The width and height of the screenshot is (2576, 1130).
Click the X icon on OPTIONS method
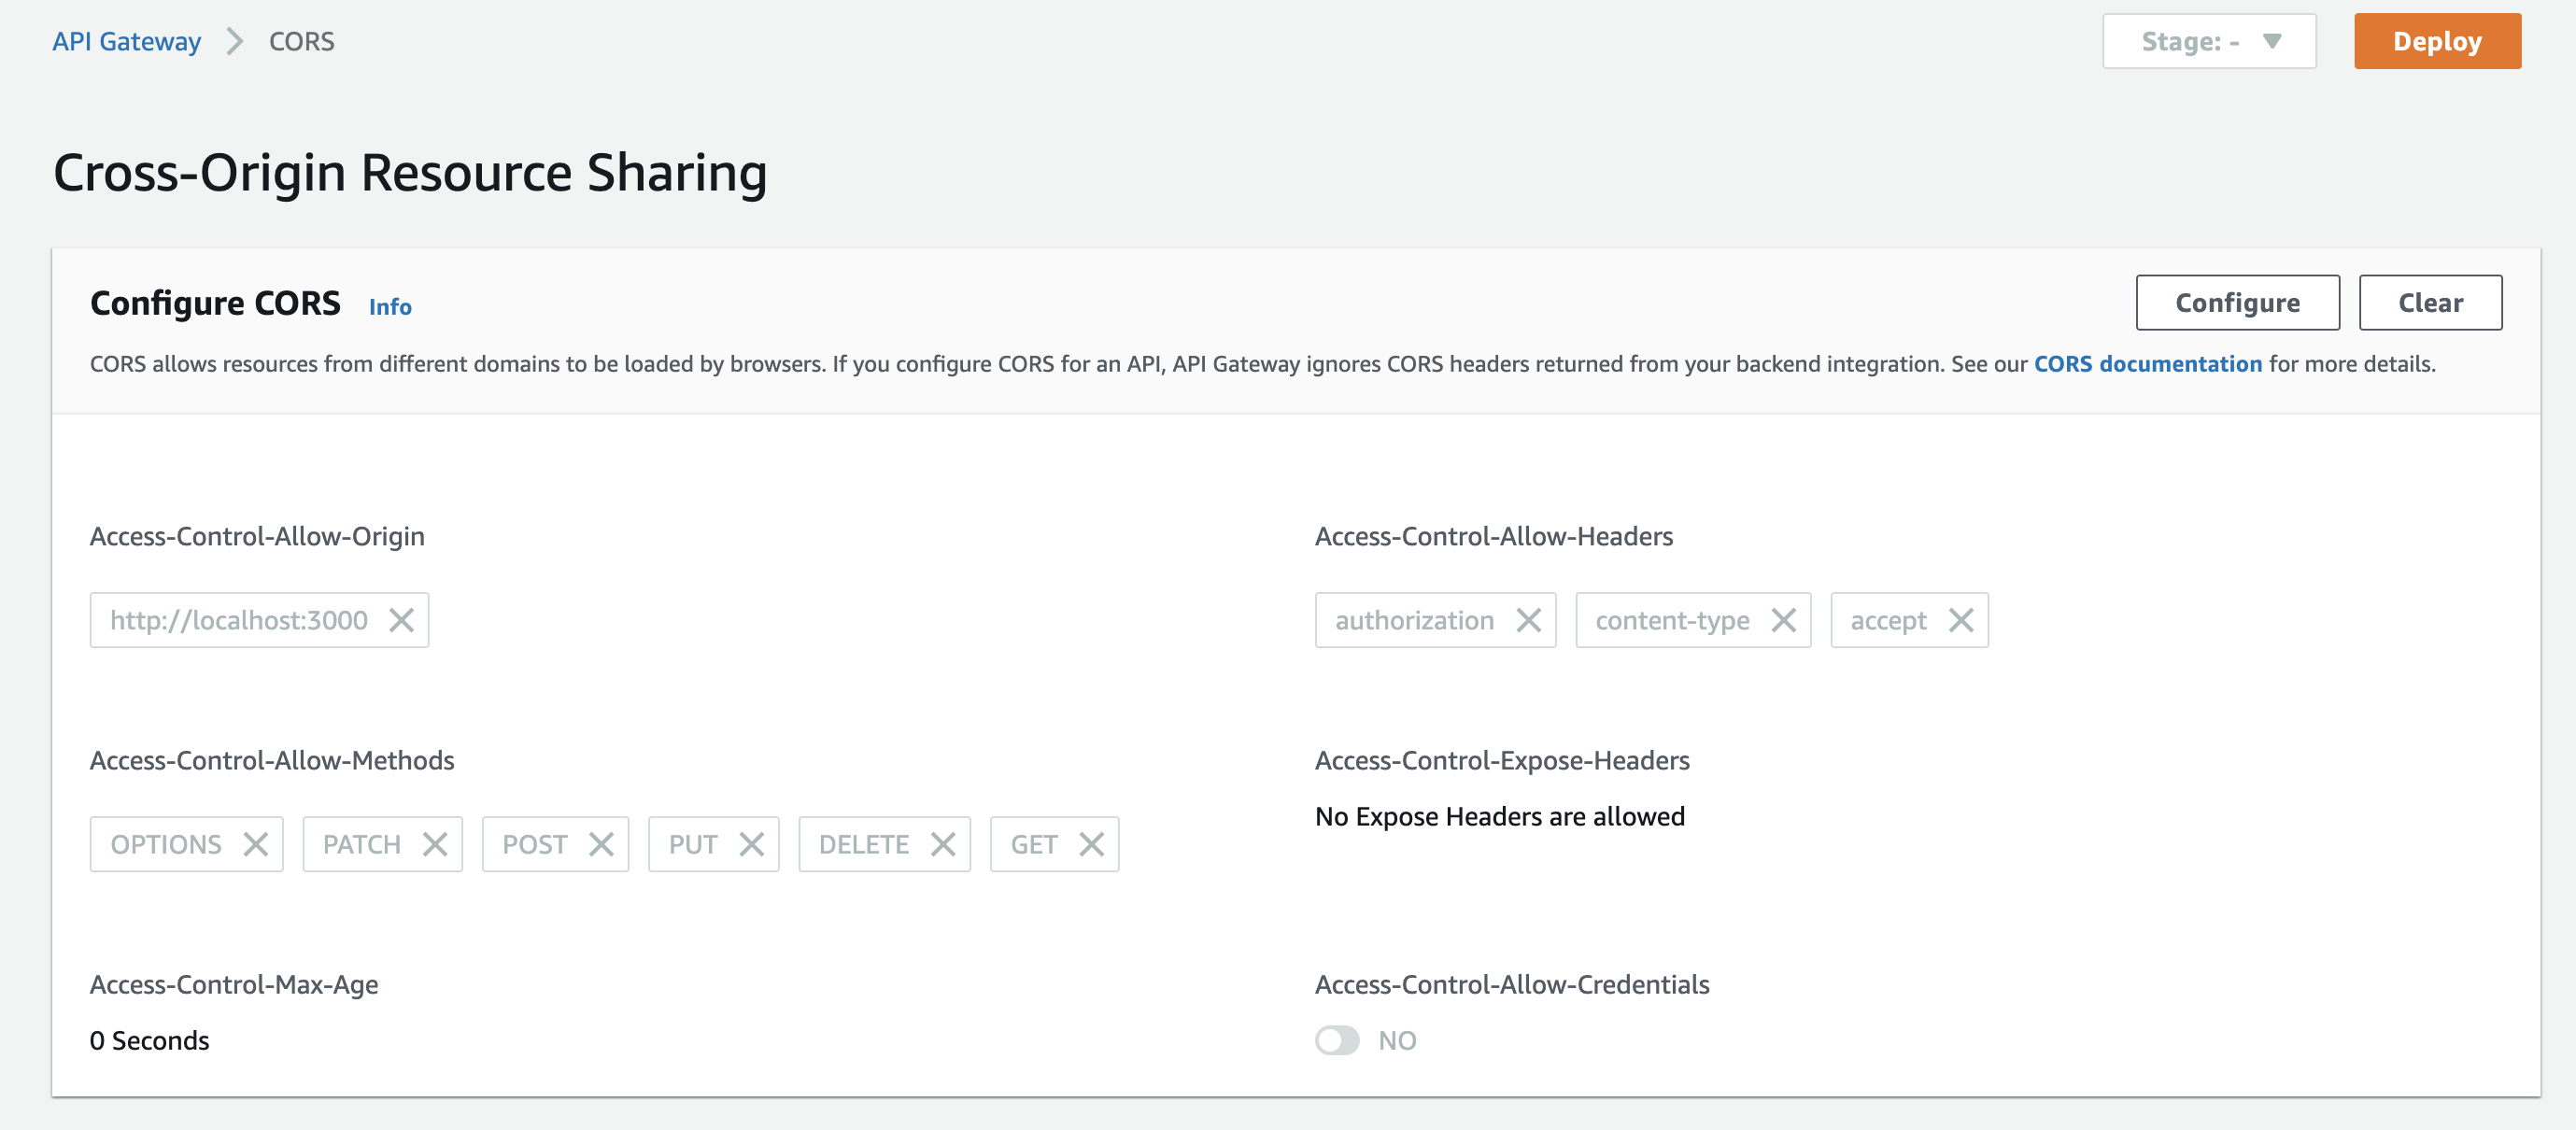[256, 844]
